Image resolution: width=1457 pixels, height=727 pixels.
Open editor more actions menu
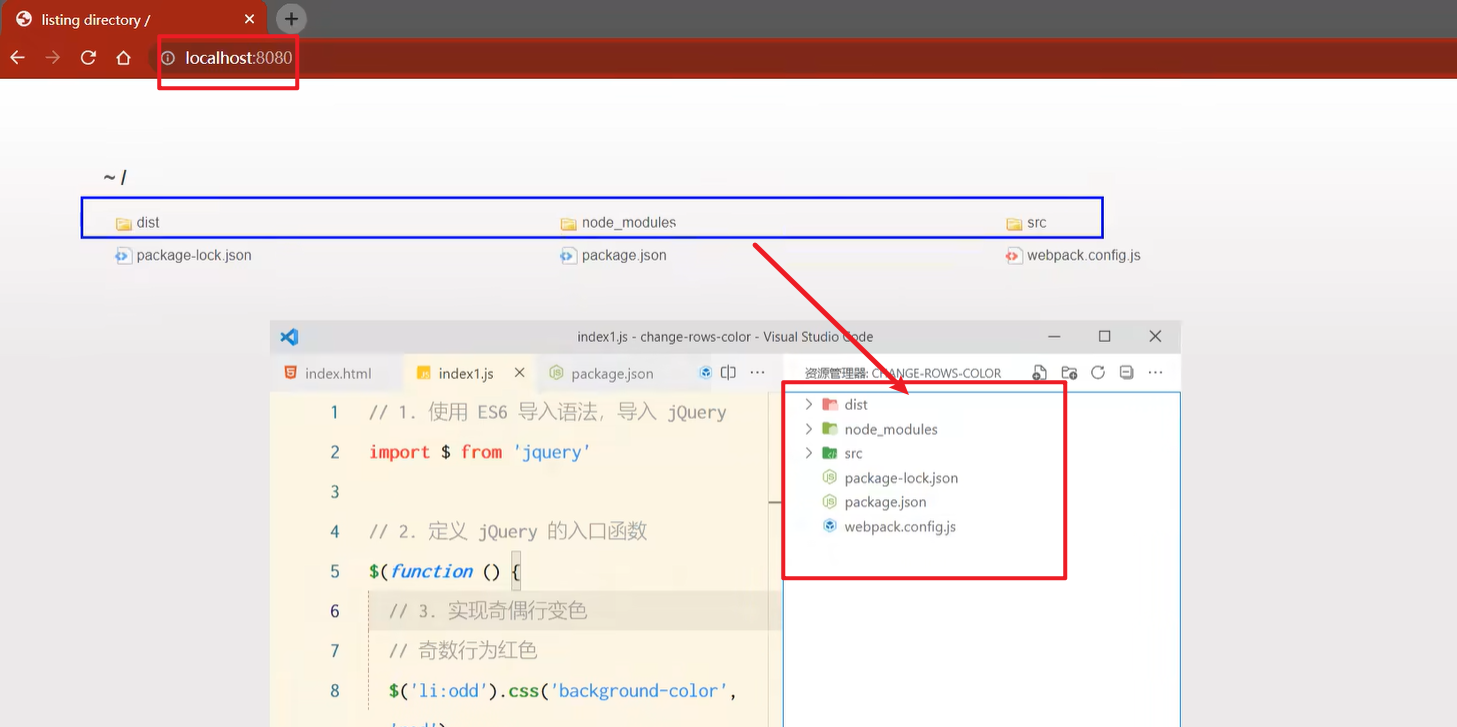757,373
